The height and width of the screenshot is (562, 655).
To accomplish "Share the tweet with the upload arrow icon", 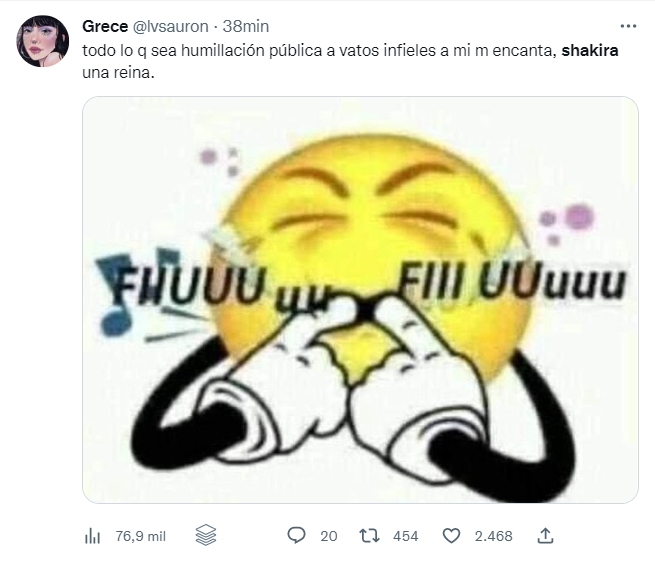I will [x=546, y=536].
